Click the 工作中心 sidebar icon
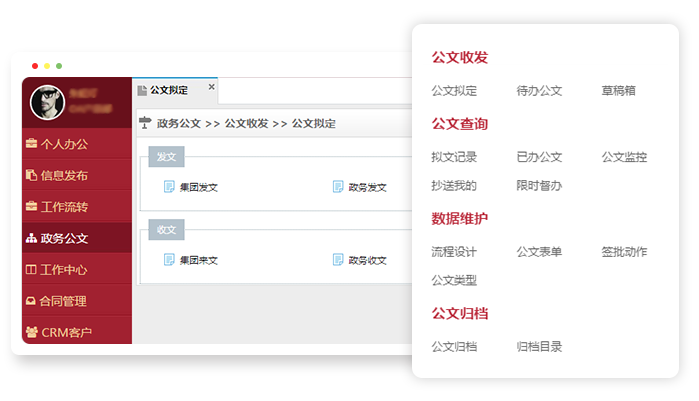Viewport: 699px width, 401px height. [x=31, y=270]
